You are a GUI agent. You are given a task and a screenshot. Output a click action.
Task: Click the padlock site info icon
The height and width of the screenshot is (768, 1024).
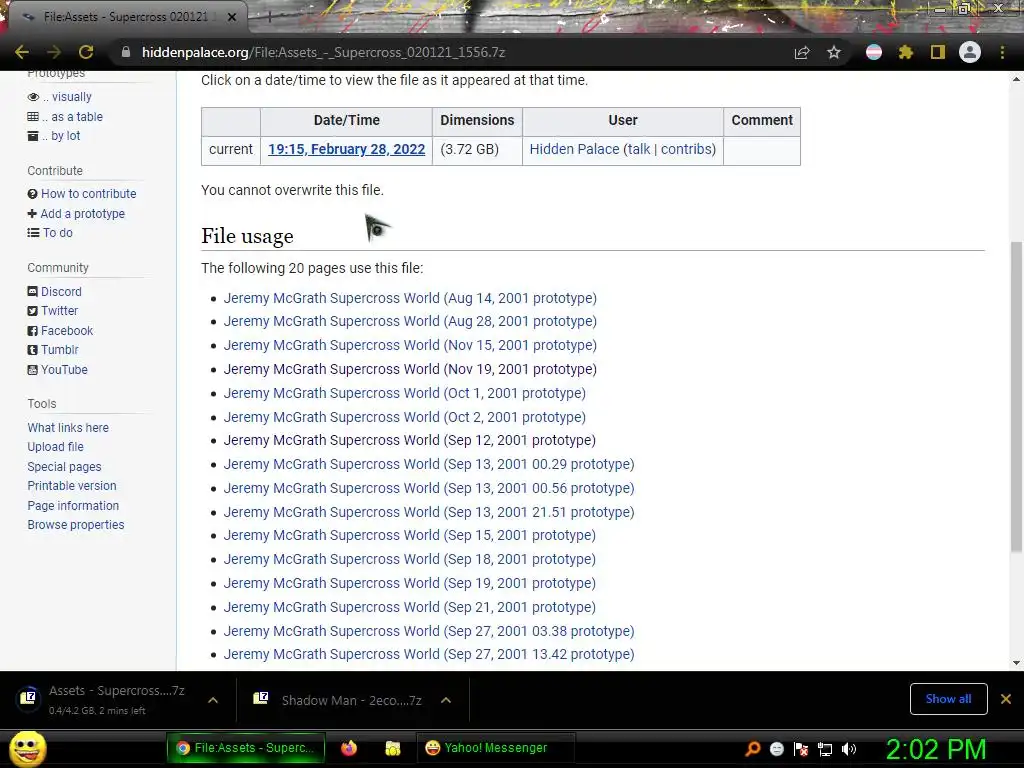(x=126, y=52)
